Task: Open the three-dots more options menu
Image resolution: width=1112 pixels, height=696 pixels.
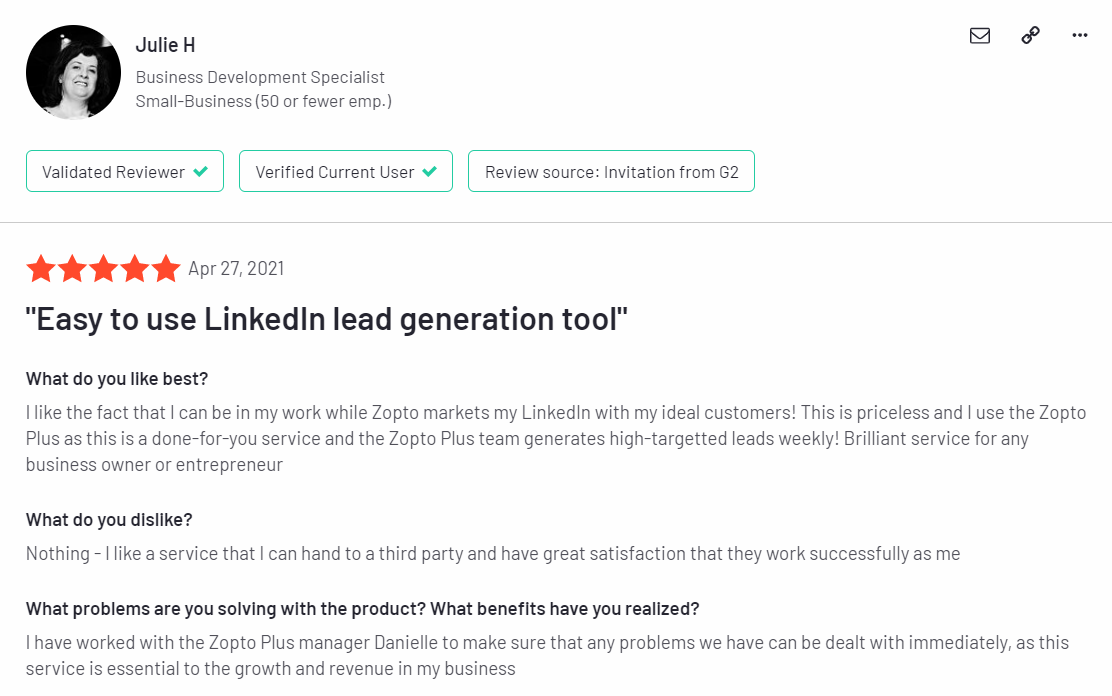Action: click(x=1079, y=35)
